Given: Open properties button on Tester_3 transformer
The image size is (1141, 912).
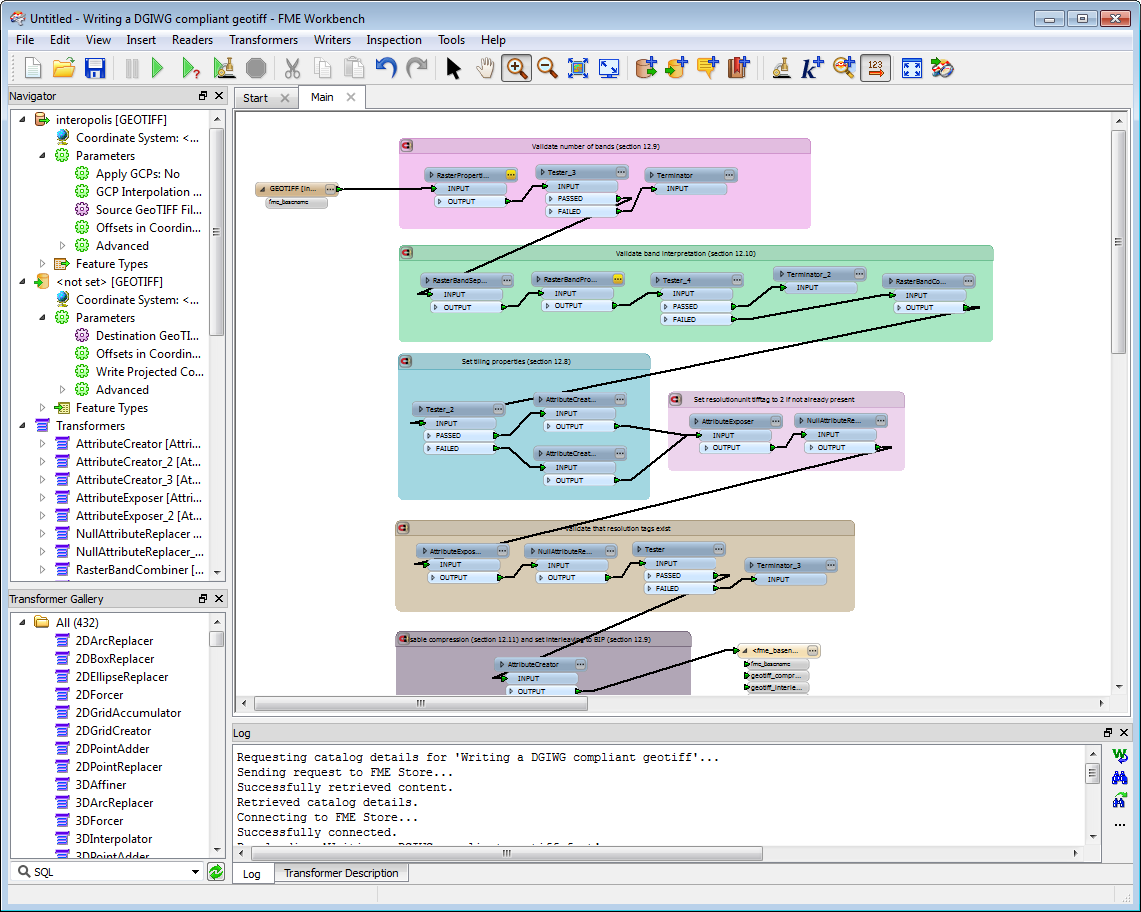Looking at the screenshot, I should pos(621,173).
